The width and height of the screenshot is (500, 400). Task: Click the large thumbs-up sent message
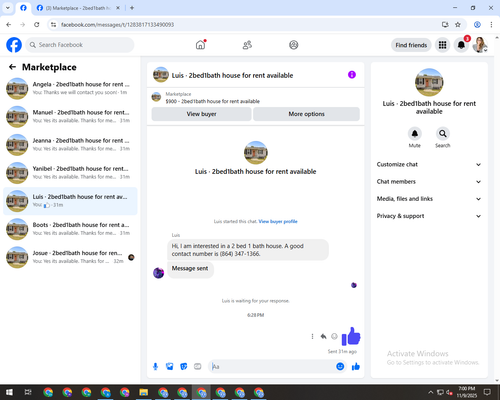click(351, 337)
